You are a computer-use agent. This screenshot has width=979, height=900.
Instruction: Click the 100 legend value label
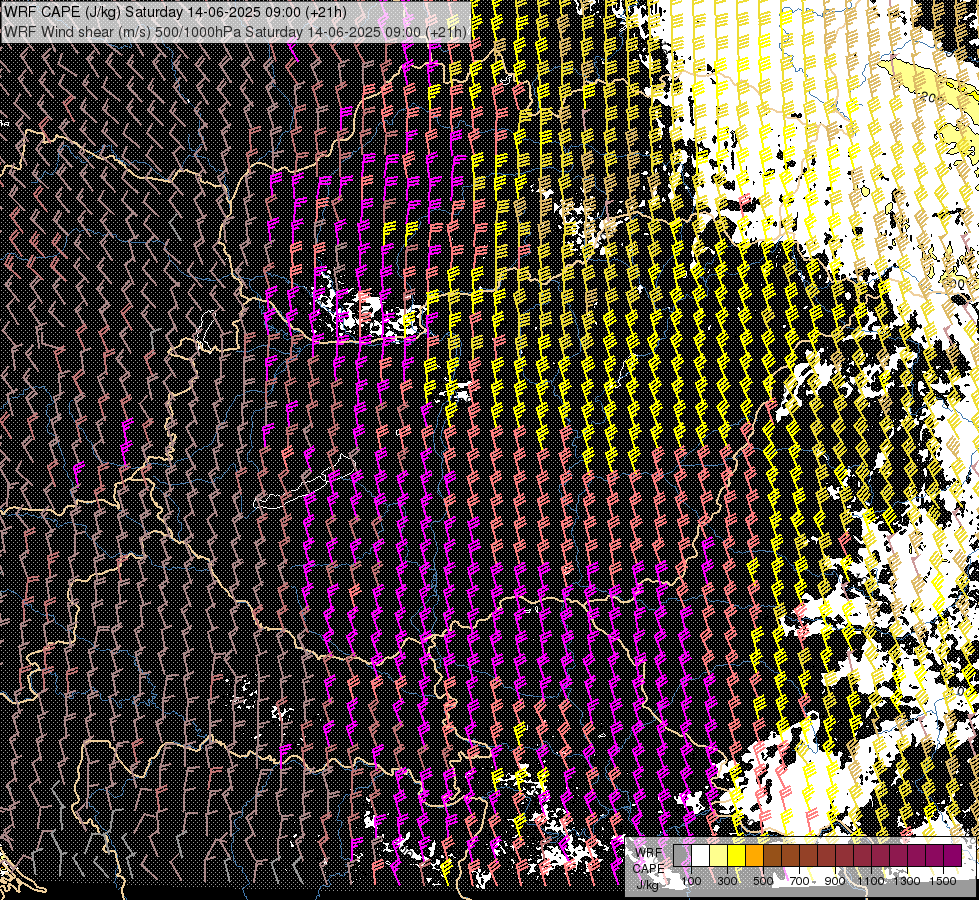[691, 881]
